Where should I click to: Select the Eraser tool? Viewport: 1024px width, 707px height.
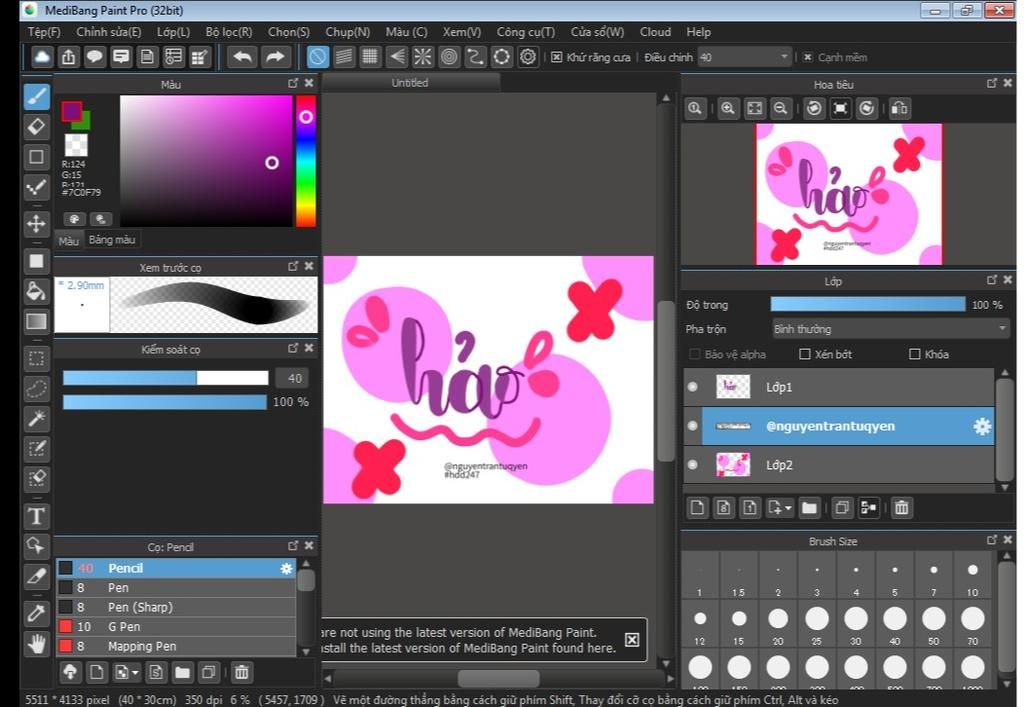[37, 127]
